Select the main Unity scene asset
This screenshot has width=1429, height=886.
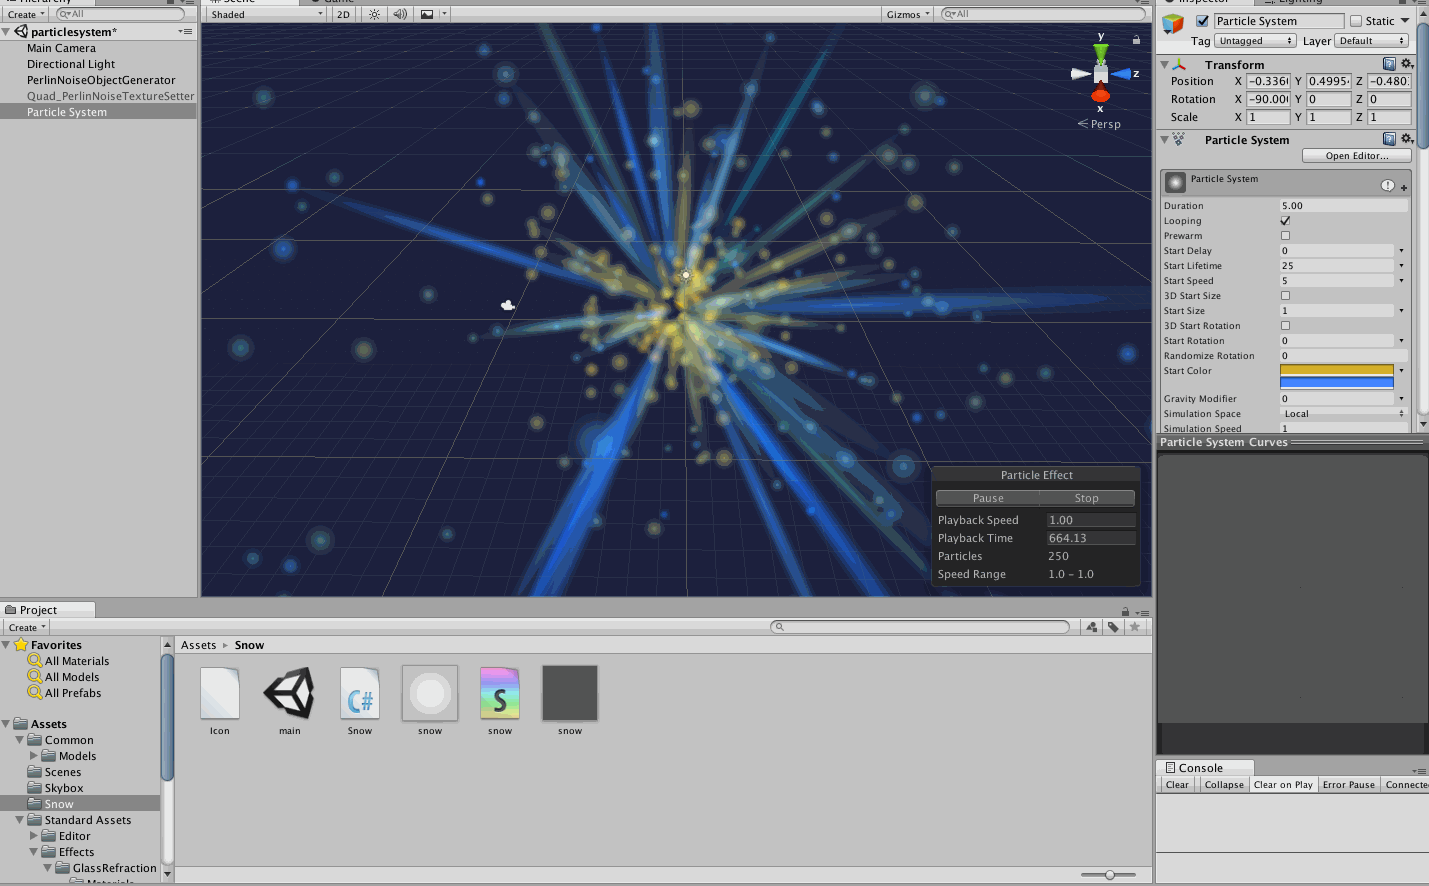click(290, 694)
